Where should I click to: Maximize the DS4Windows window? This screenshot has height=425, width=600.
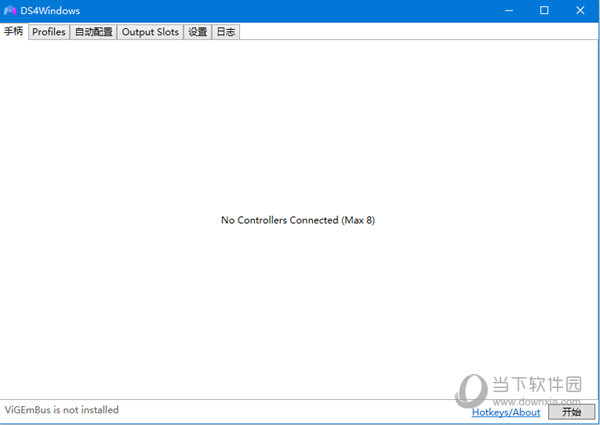(544, 11)
